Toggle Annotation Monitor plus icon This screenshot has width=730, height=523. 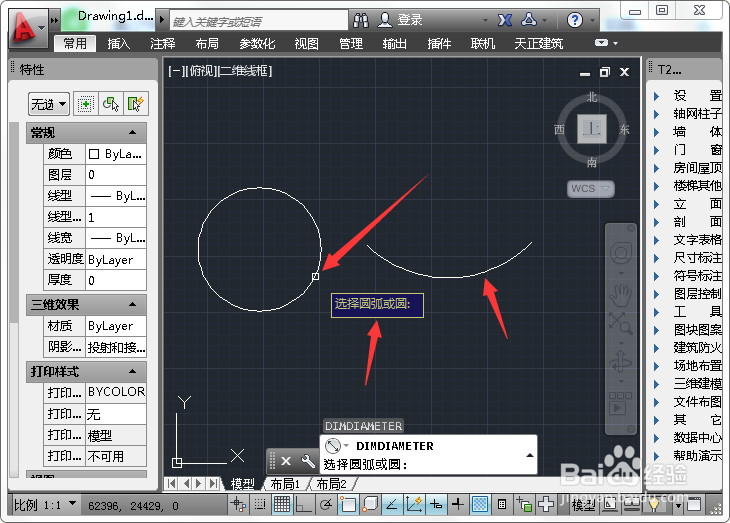click(546, 504)
